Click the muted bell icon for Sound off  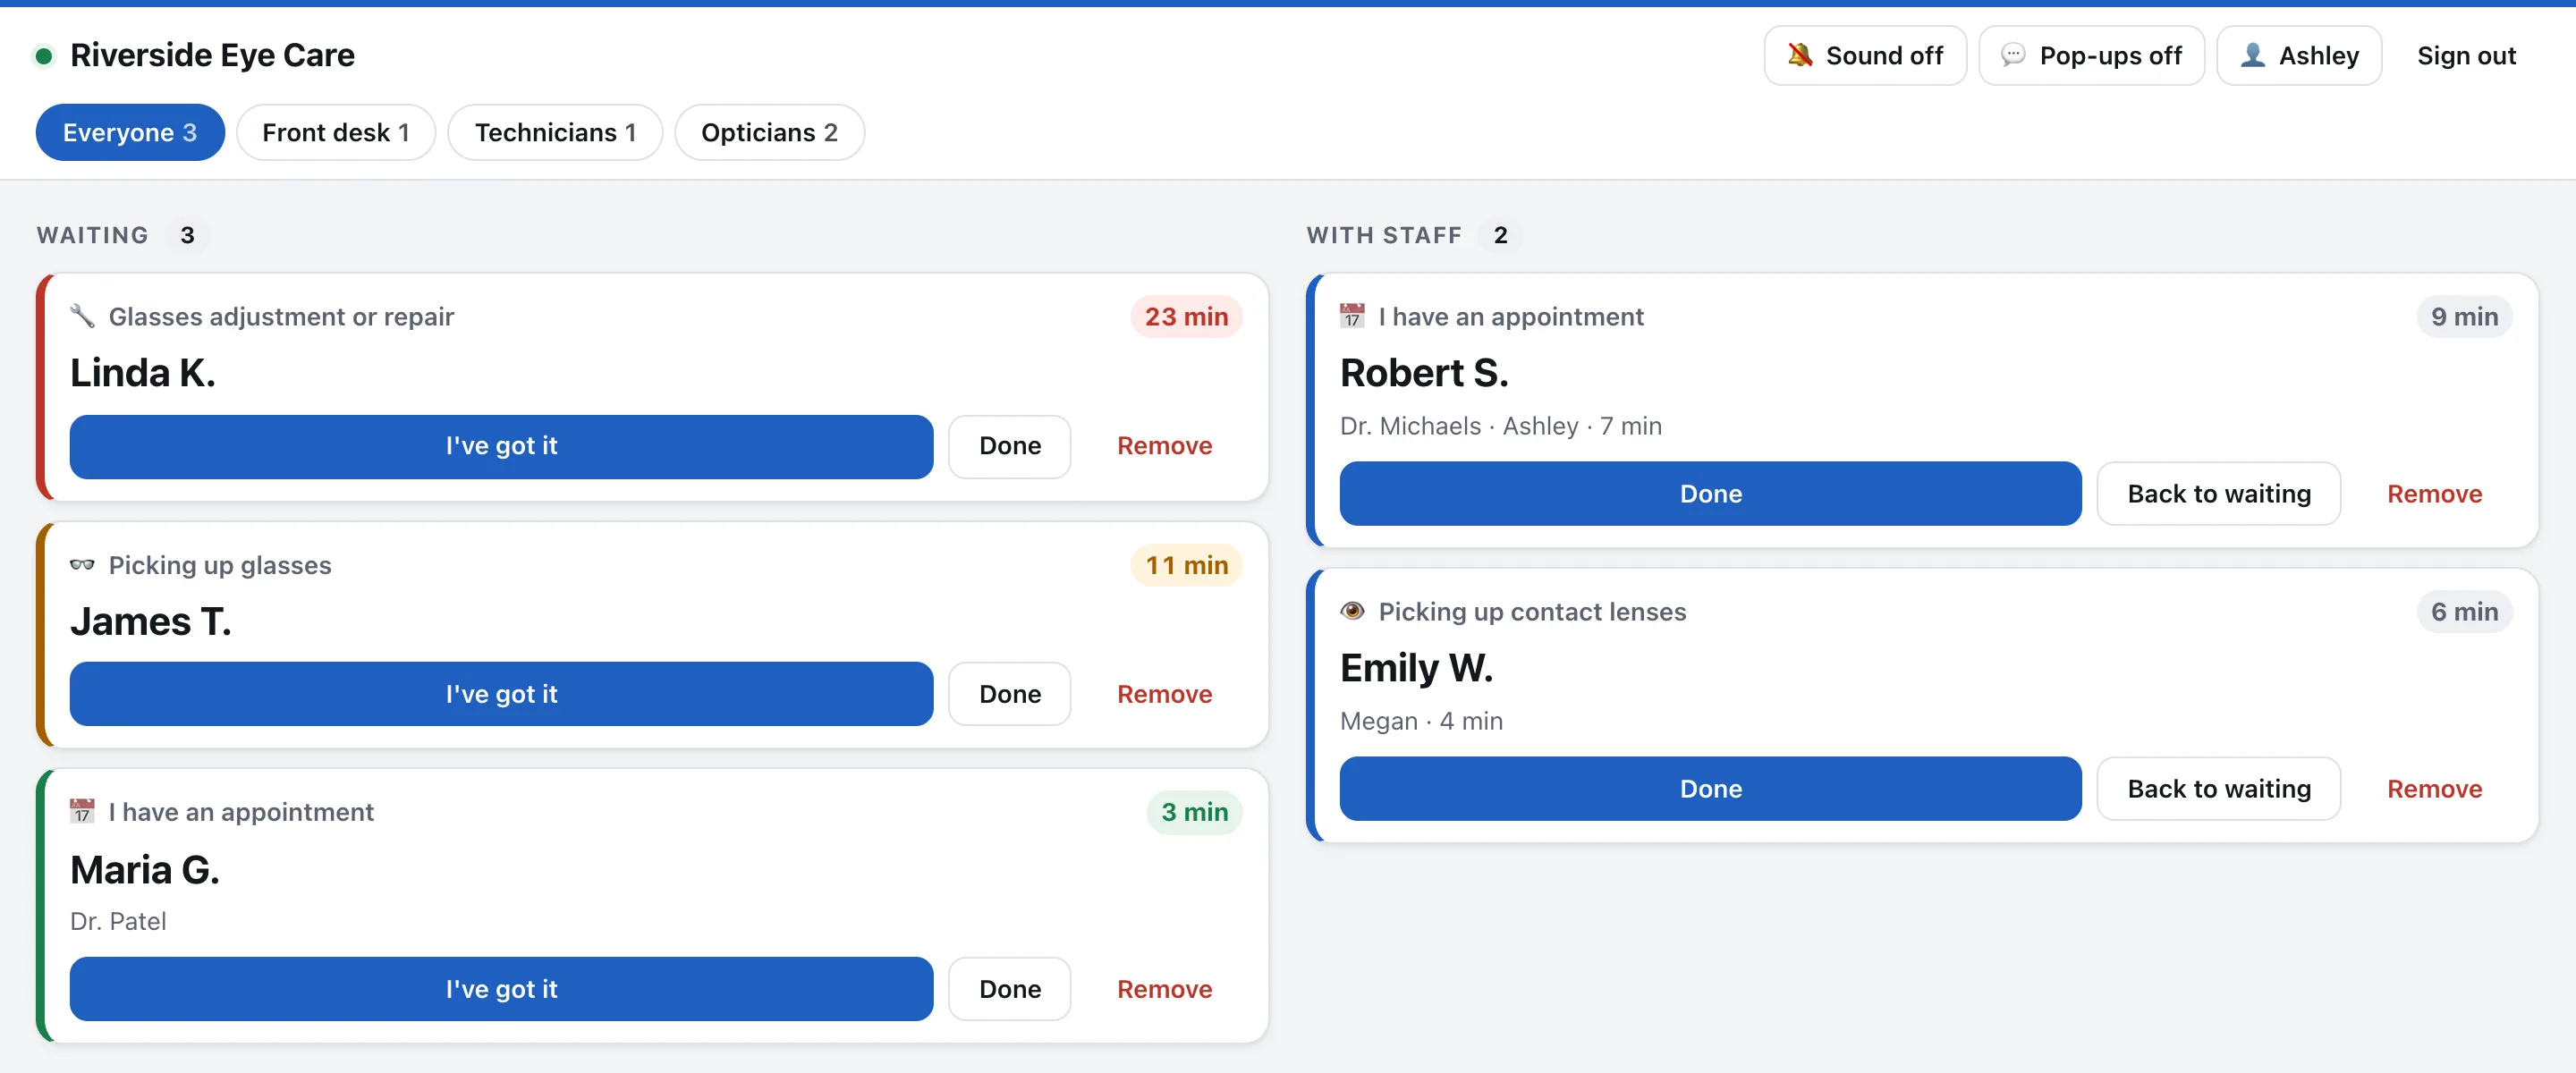(1799, 55)
